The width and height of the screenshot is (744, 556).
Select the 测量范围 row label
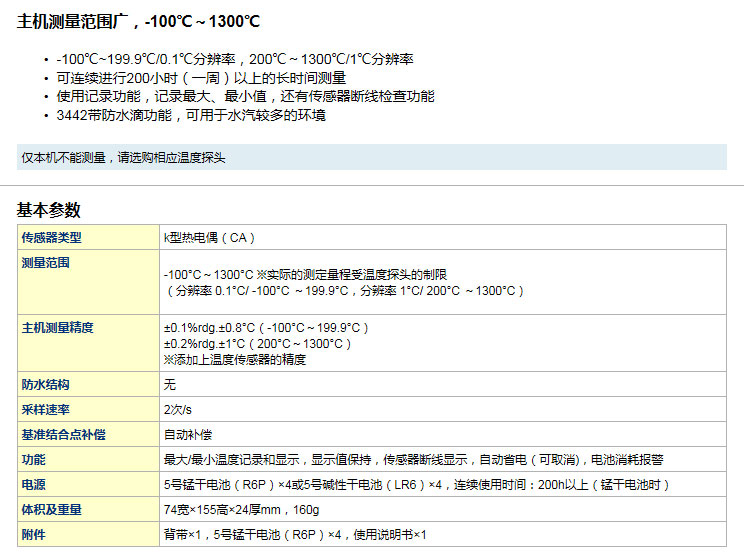[x=46, y=263]
